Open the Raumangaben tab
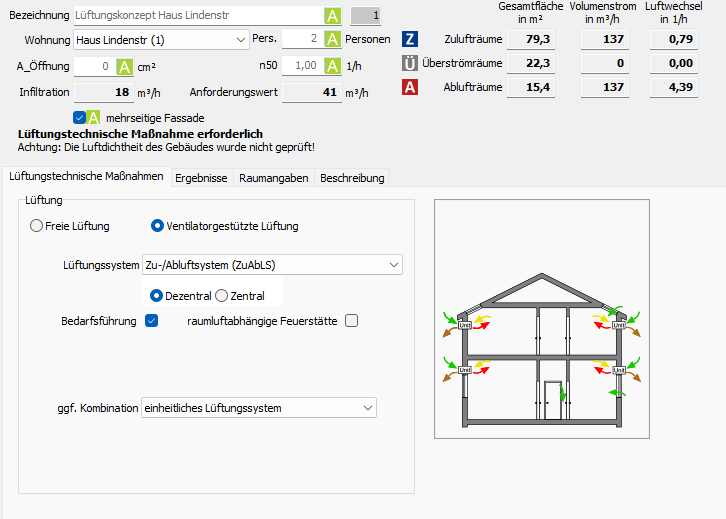Screen dimensions: 726x519 [273, 178]
